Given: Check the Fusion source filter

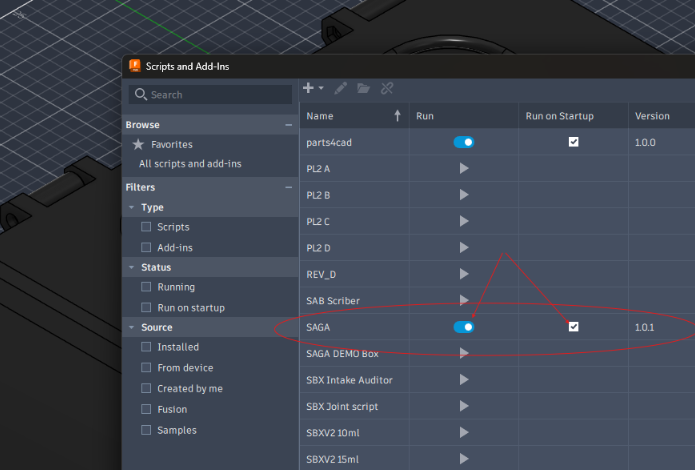Looking at the screenshot, I should 146,409.
